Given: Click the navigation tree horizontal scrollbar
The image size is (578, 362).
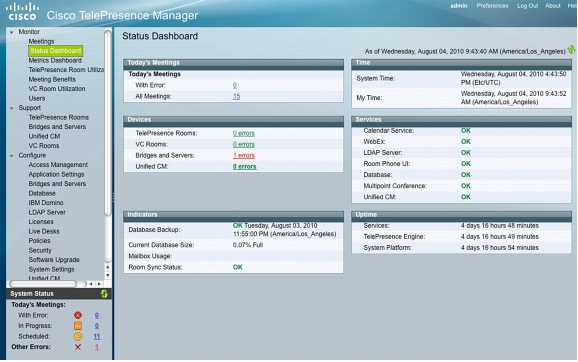Looking at the screenshot, I should point(43,284).
